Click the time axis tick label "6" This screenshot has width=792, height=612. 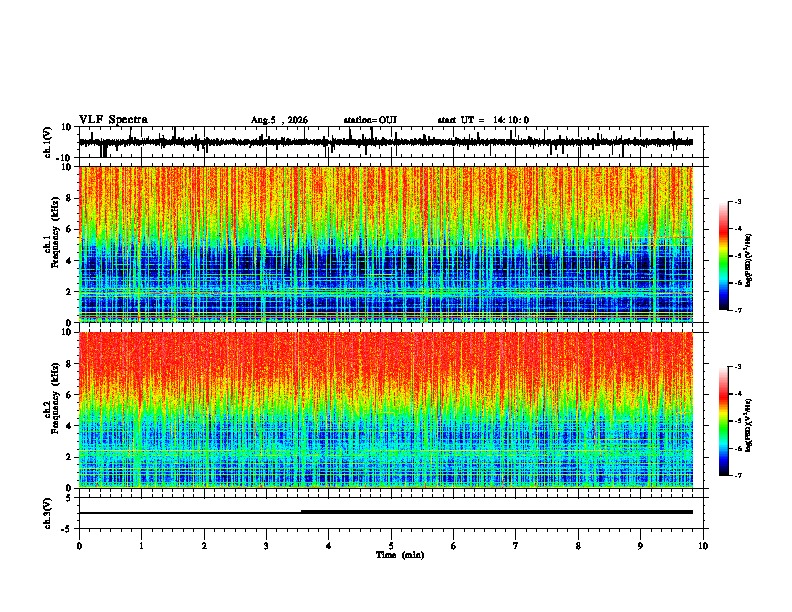tap(454, 546)
